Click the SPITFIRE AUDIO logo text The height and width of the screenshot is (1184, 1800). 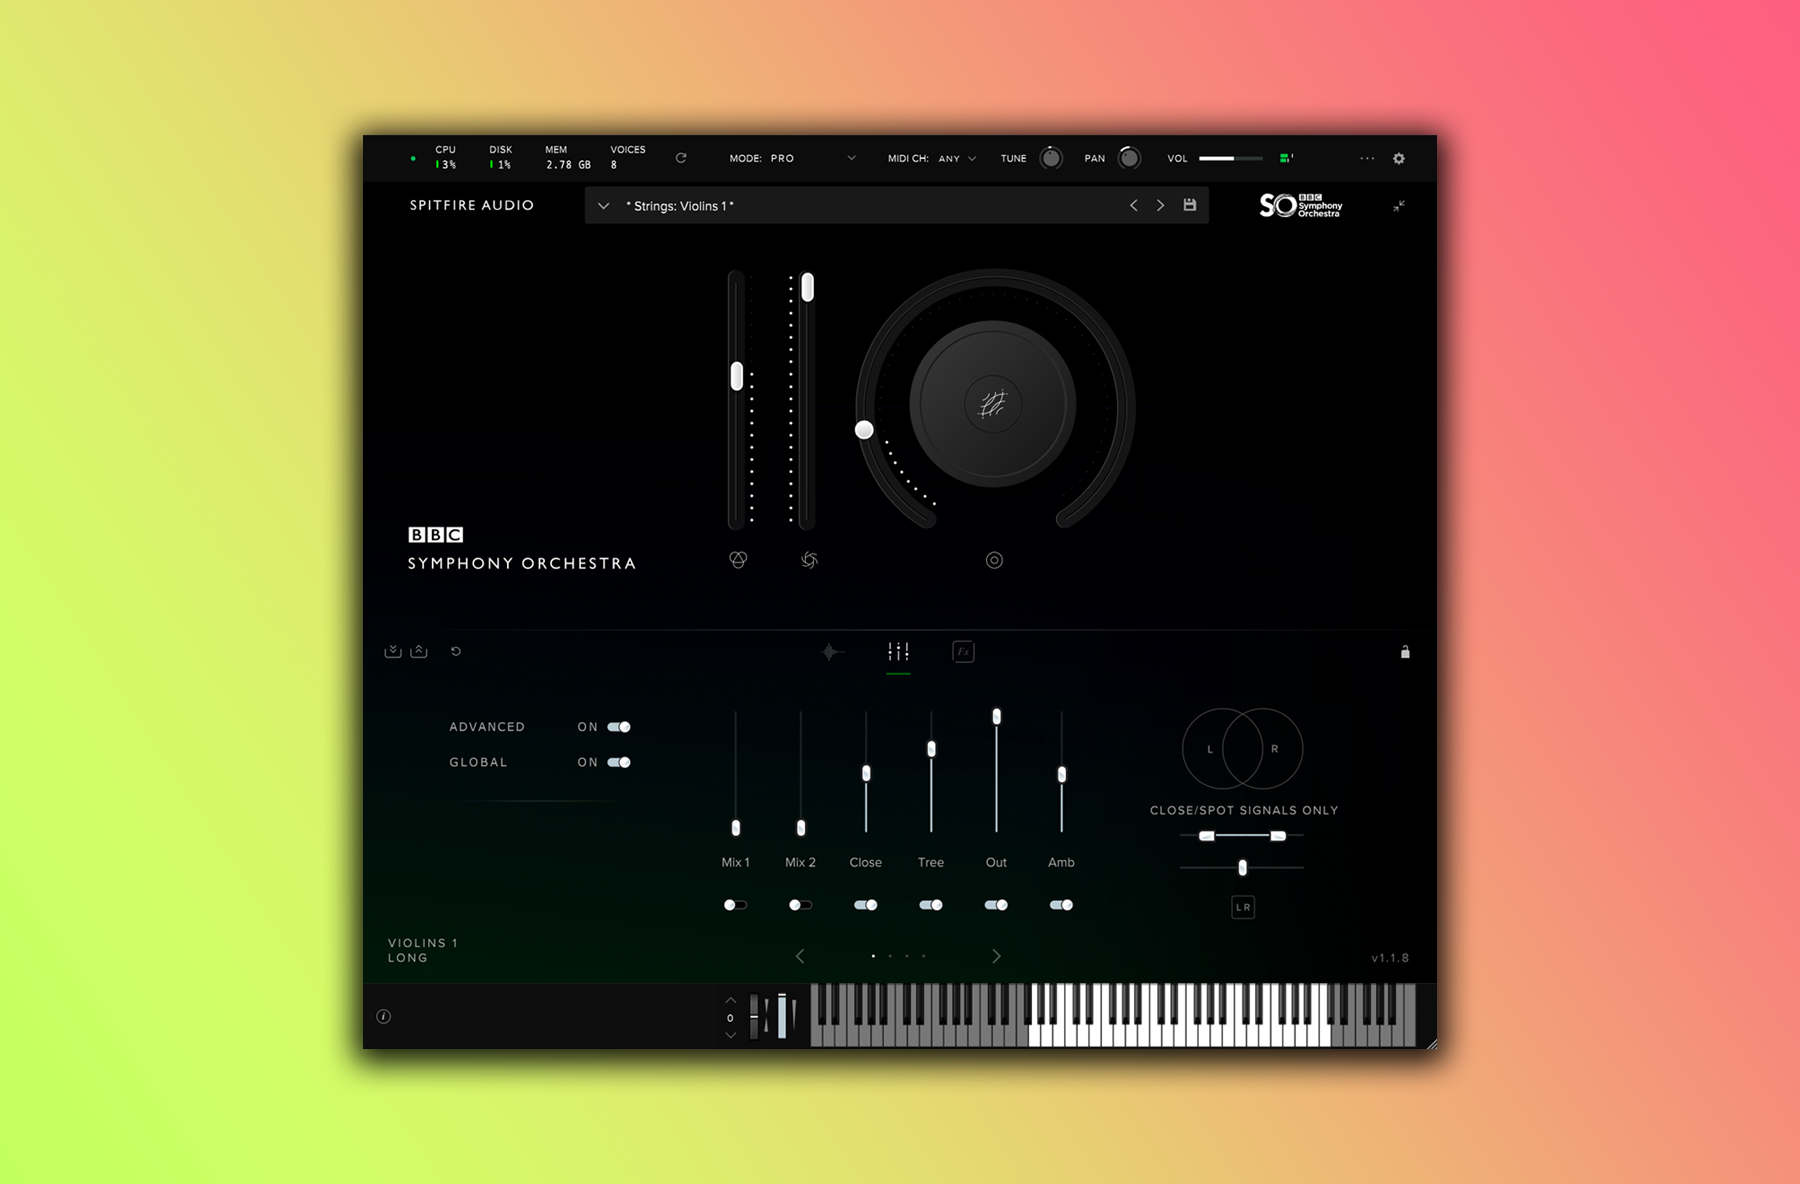[x=472, y=205]
